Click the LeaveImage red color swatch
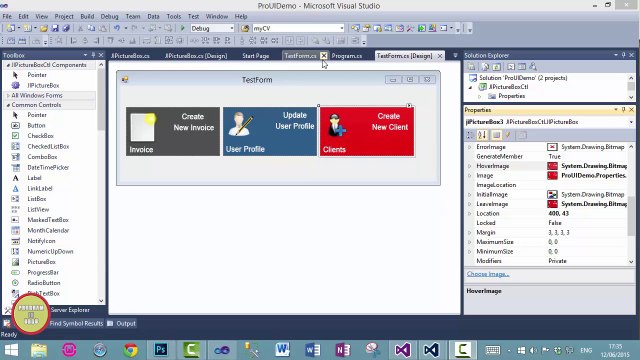Image resolution: width=640 pixels, height=360 pixels. coord(552,204)
